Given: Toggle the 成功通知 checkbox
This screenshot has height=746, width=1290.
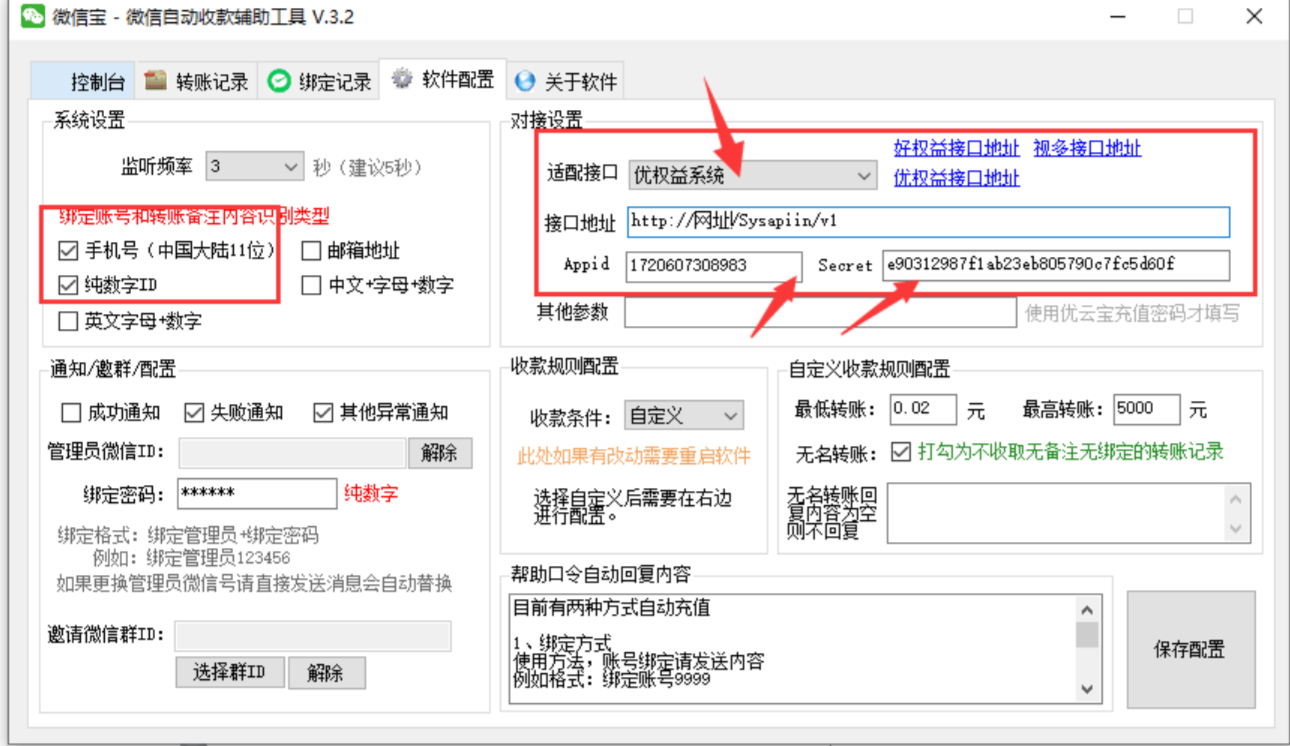Looking at the screenshot, I should [x=71, y=412].
